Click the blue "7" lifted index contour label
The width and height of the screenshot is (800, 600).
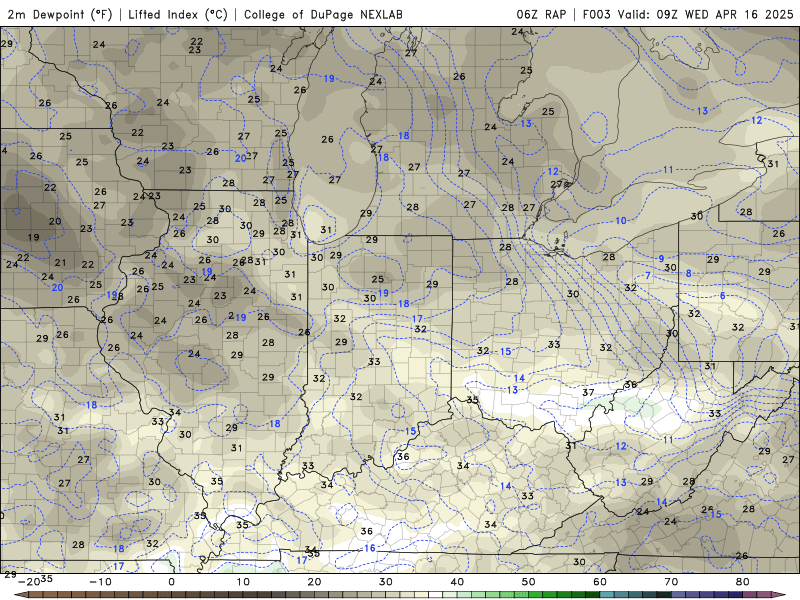[648, 276]
